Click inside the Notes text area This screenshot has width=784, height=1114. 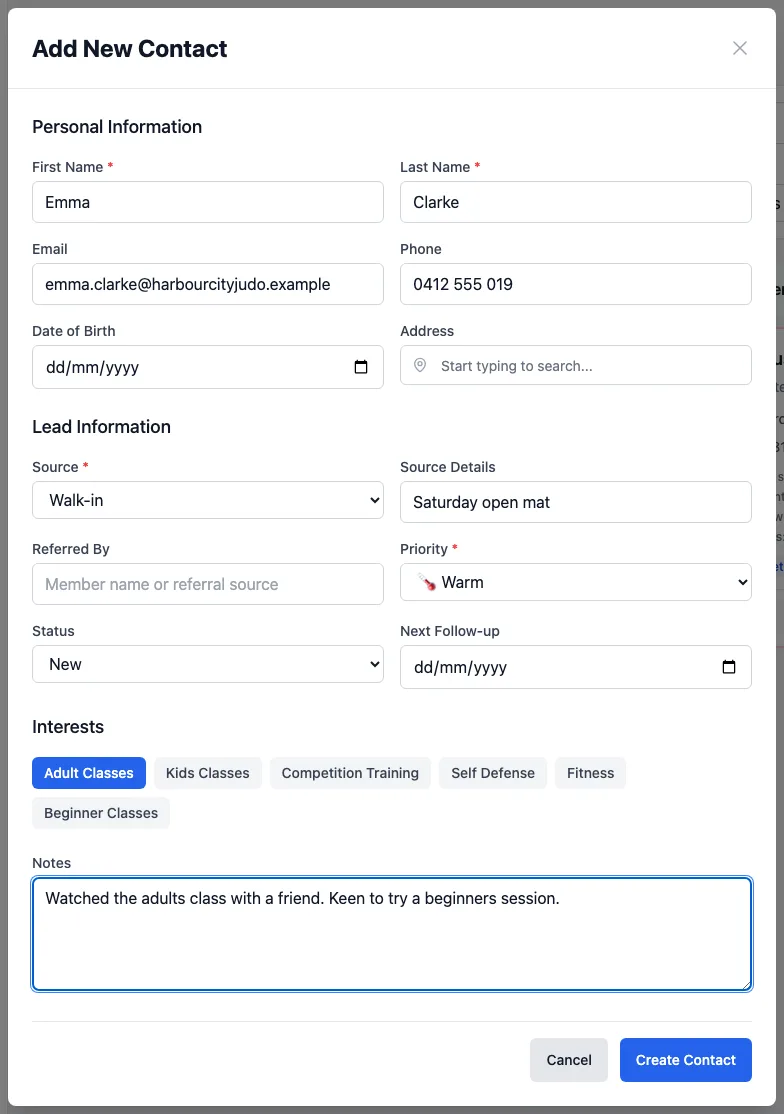point(392,934)
